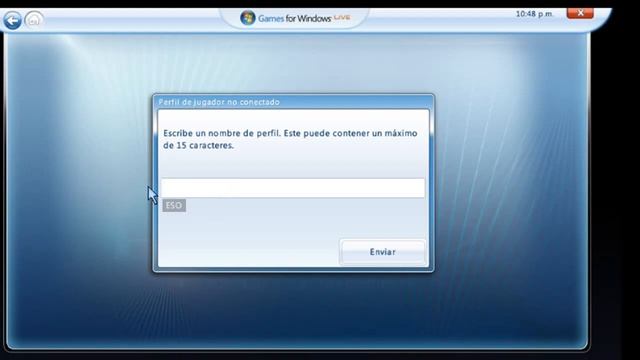Open the Home icon button

click(x=34, y=20)
